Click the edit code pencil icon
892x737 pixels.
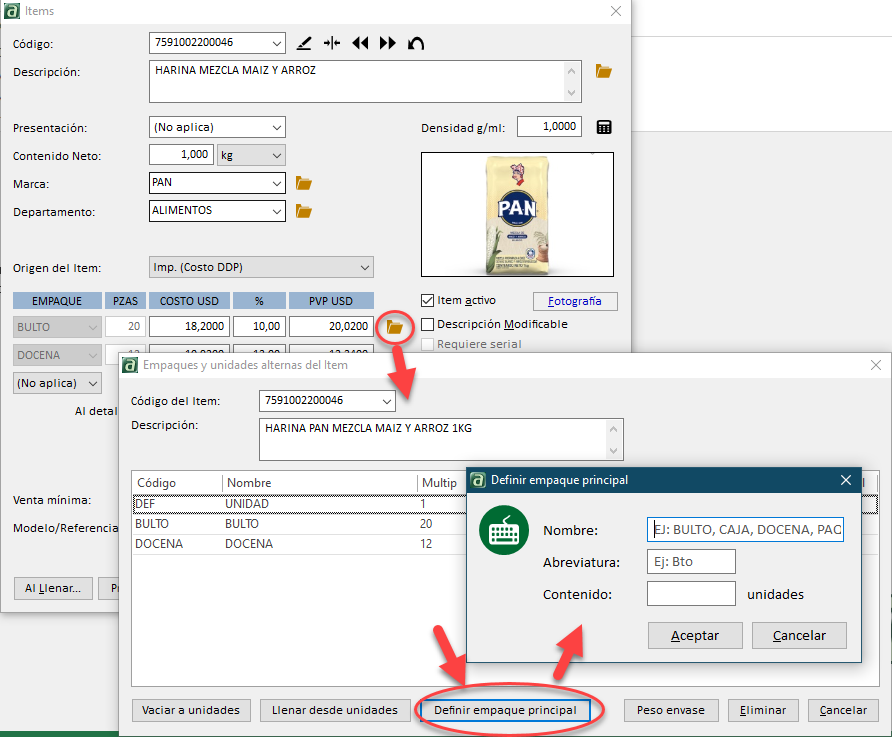point(305,43)
